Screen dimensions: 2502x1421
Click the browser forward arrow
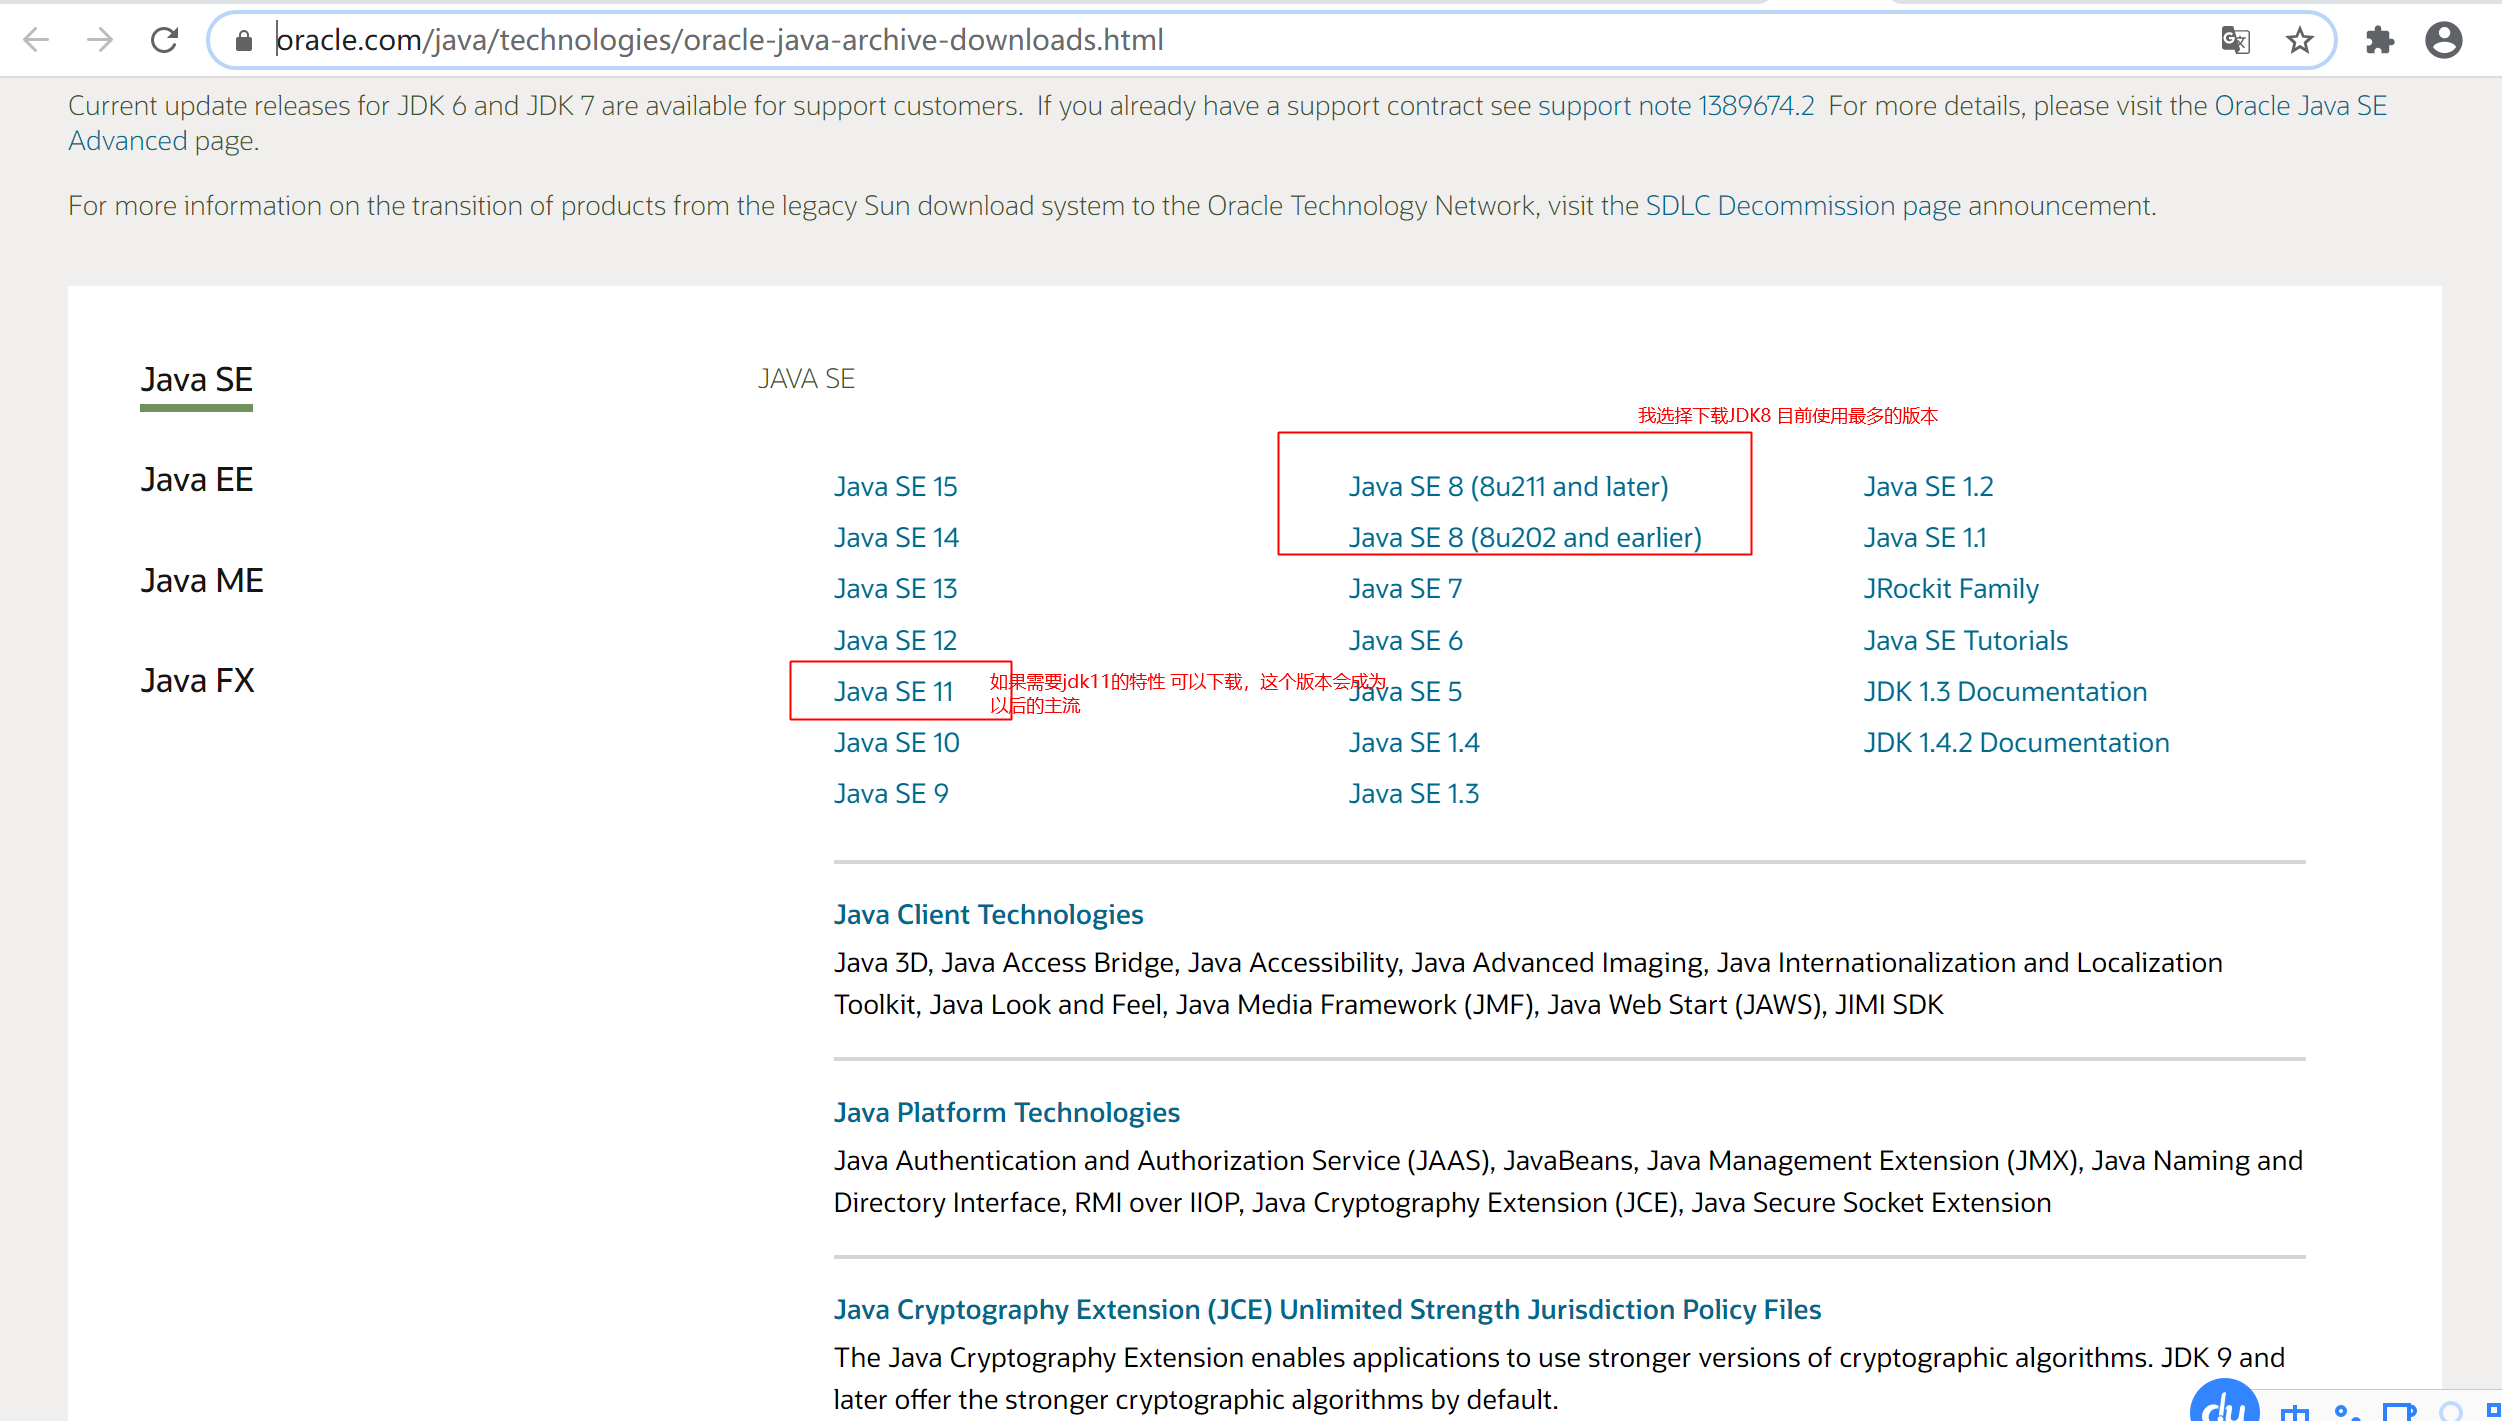[100, 40]
